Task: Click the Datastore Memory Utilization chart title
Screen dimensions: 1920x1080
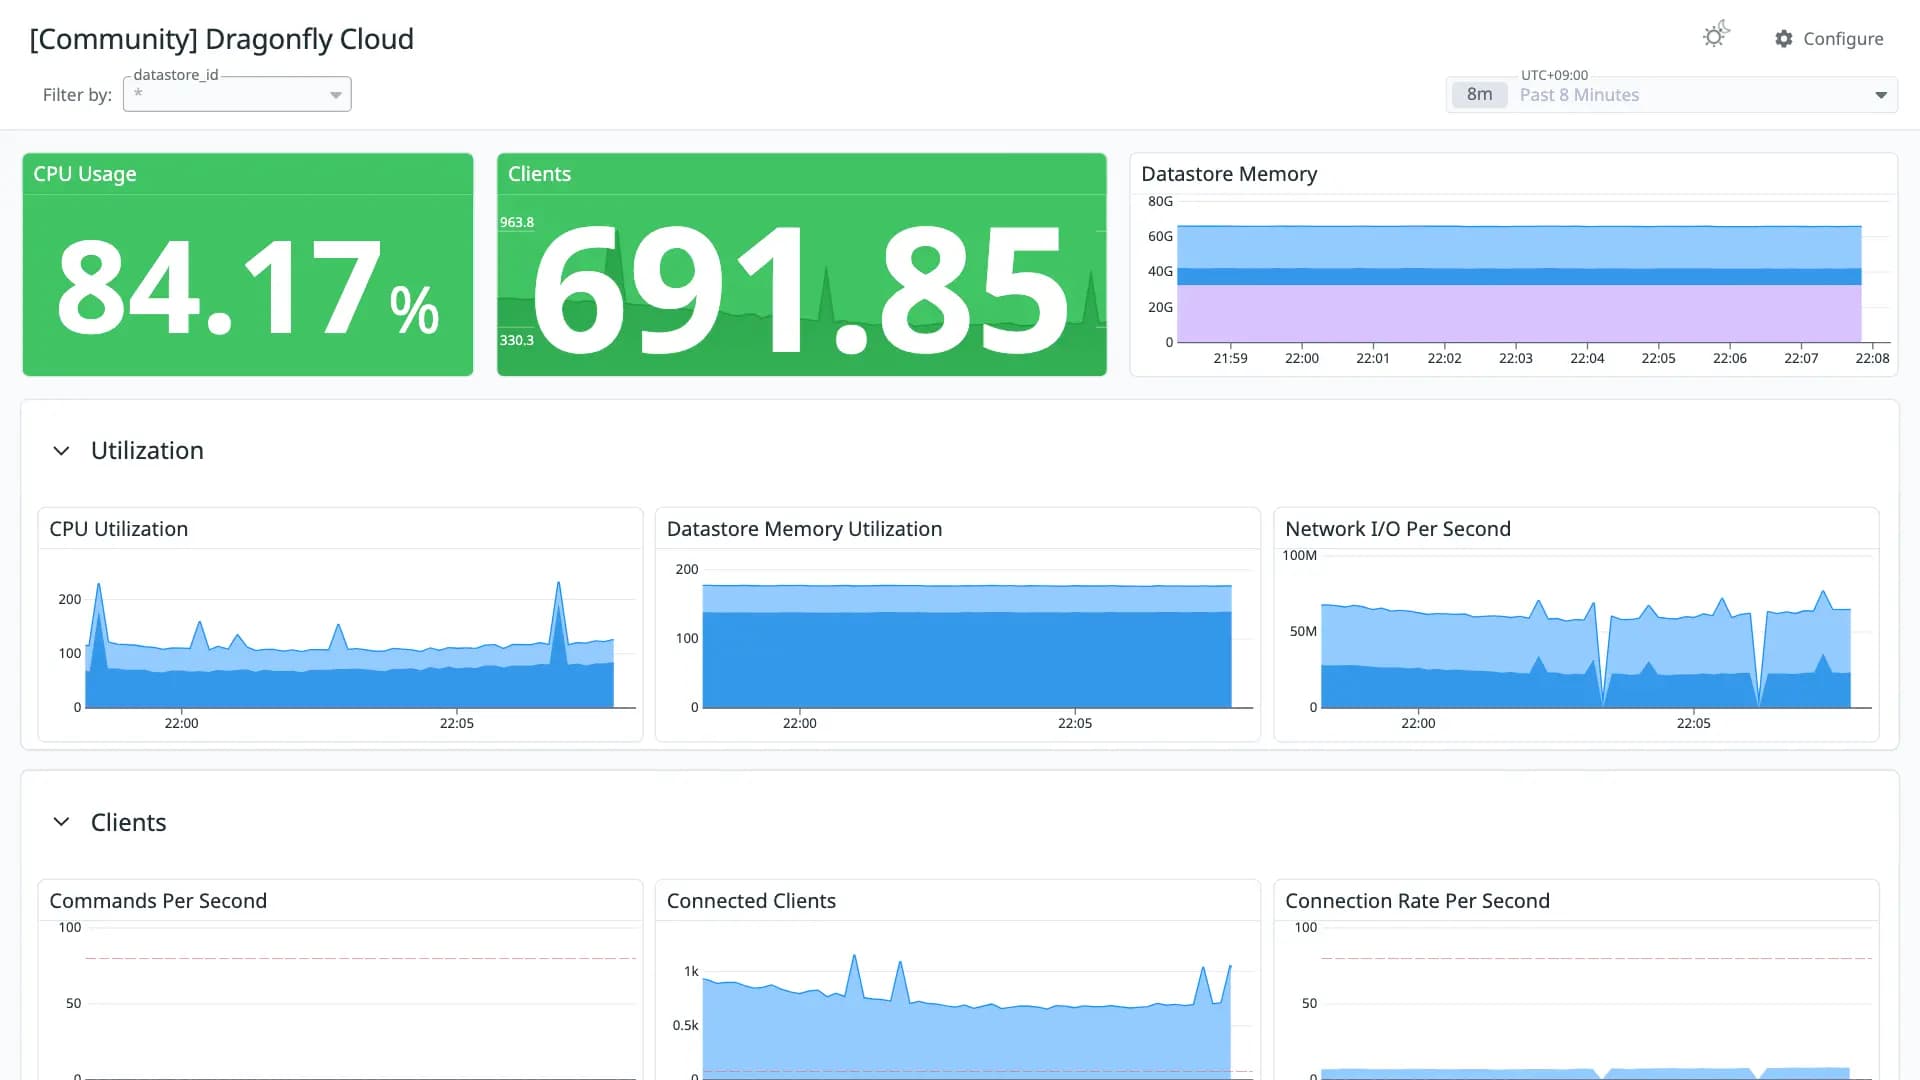Action: point(804,529)
